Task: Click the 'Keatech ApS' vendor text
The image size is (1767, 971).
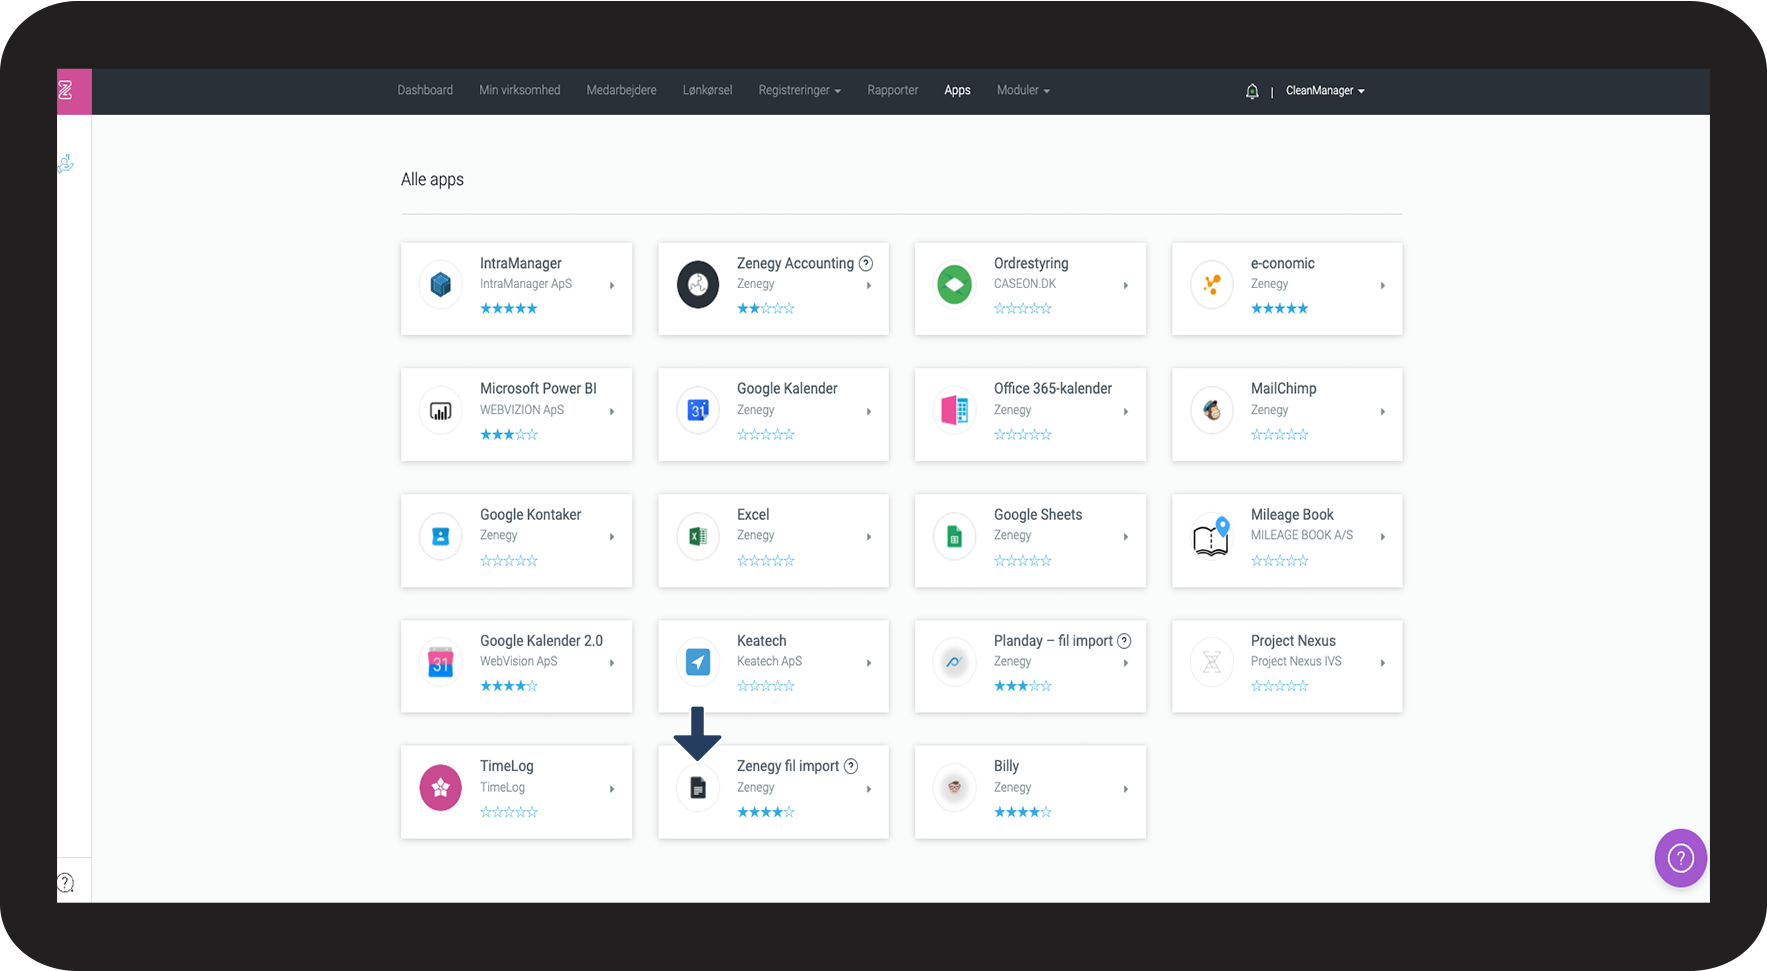Action: coord(769,661)
